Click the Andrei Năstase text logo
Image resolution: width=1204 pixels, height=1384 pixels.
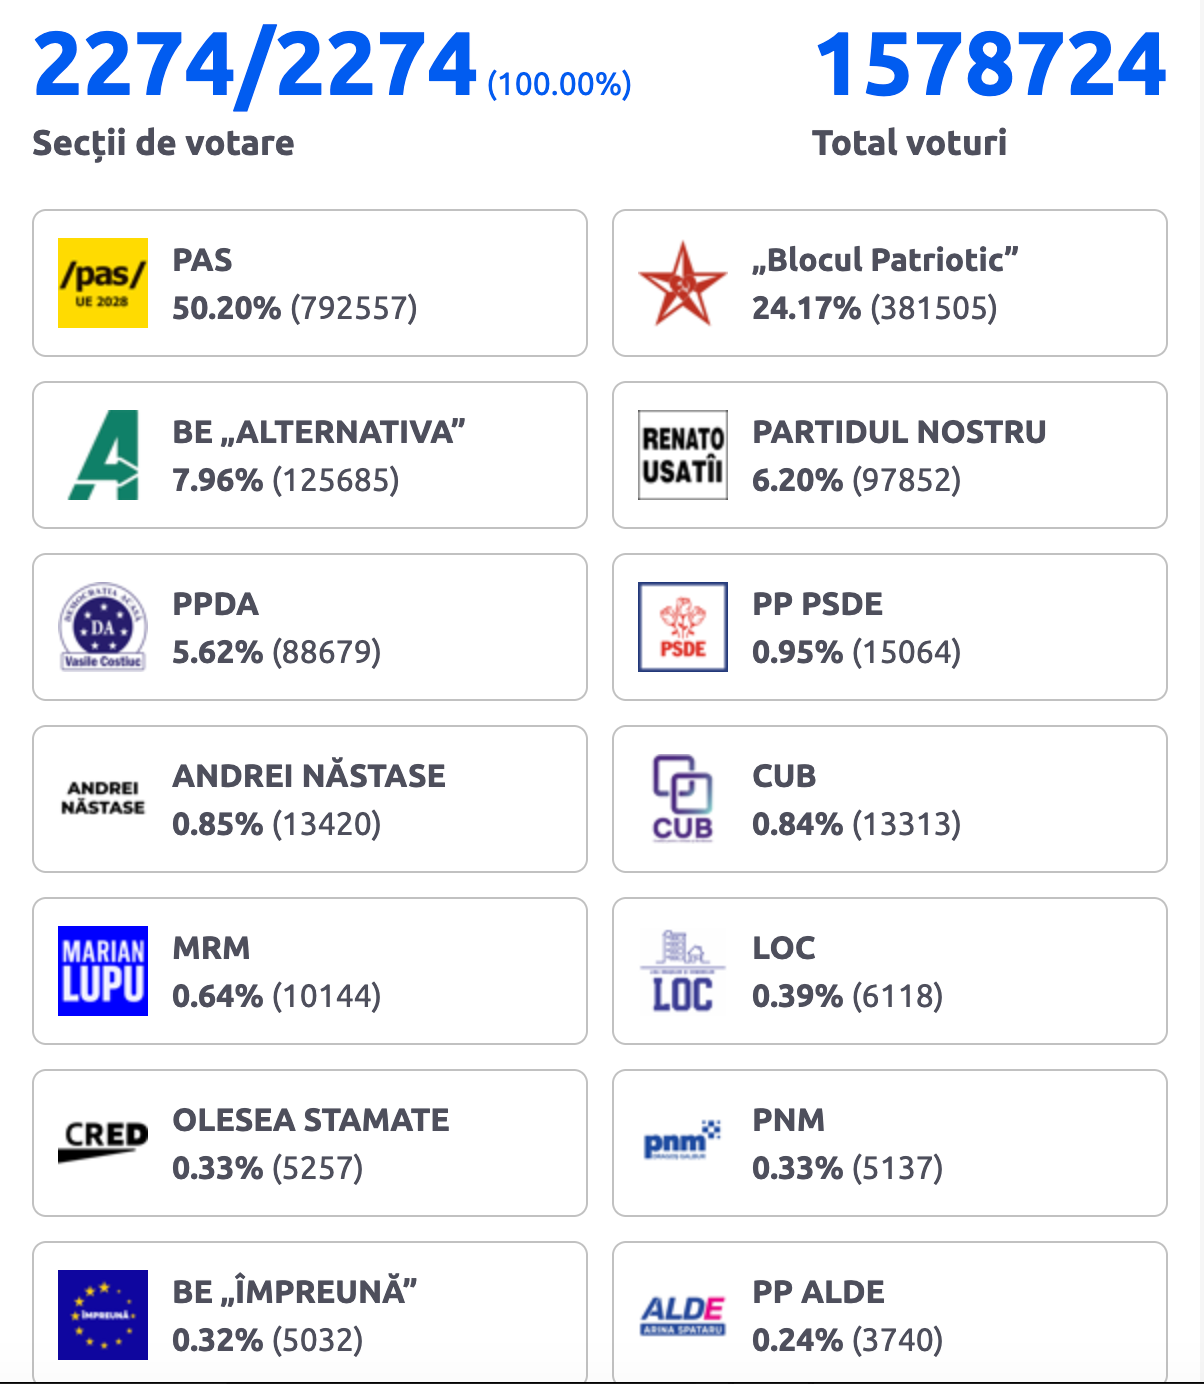tap(103, 799)
